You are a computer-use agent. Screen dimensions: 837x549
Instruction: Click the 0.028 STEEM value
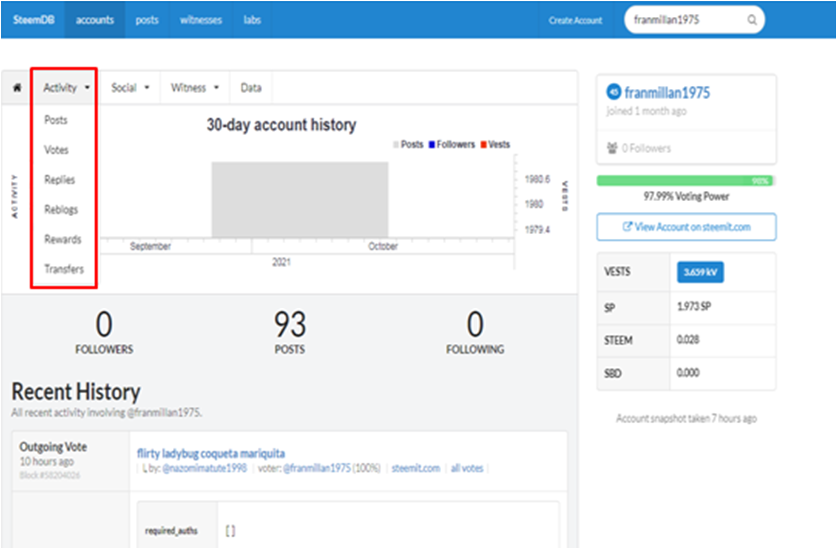tap(688, 340)
